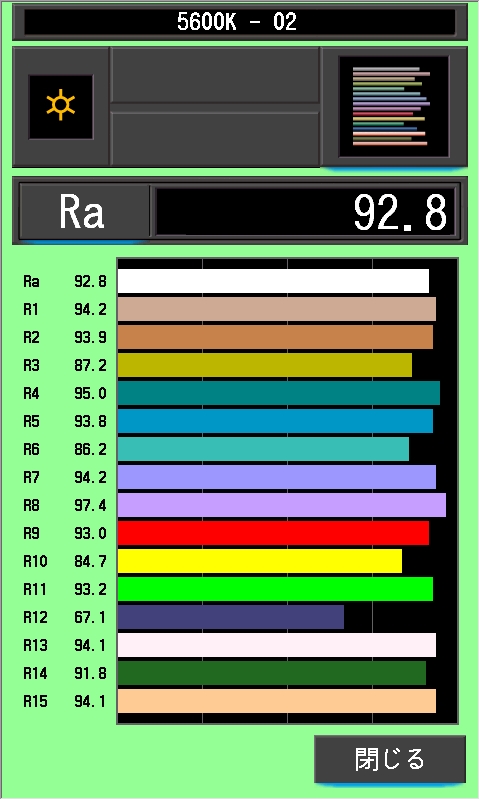
Task: Click the R10 value 84.7
Action: (91, 561)
